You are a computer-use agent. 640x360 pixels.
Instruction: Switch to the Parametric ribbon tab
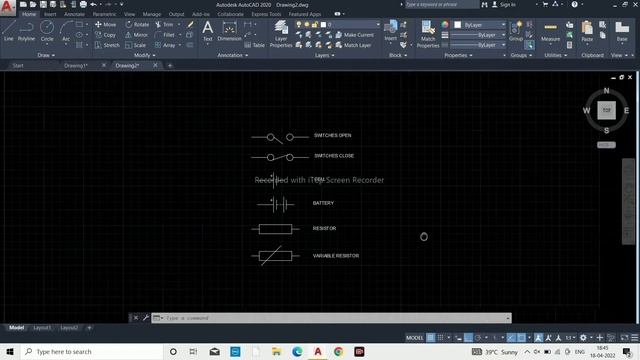coord(104,14)
